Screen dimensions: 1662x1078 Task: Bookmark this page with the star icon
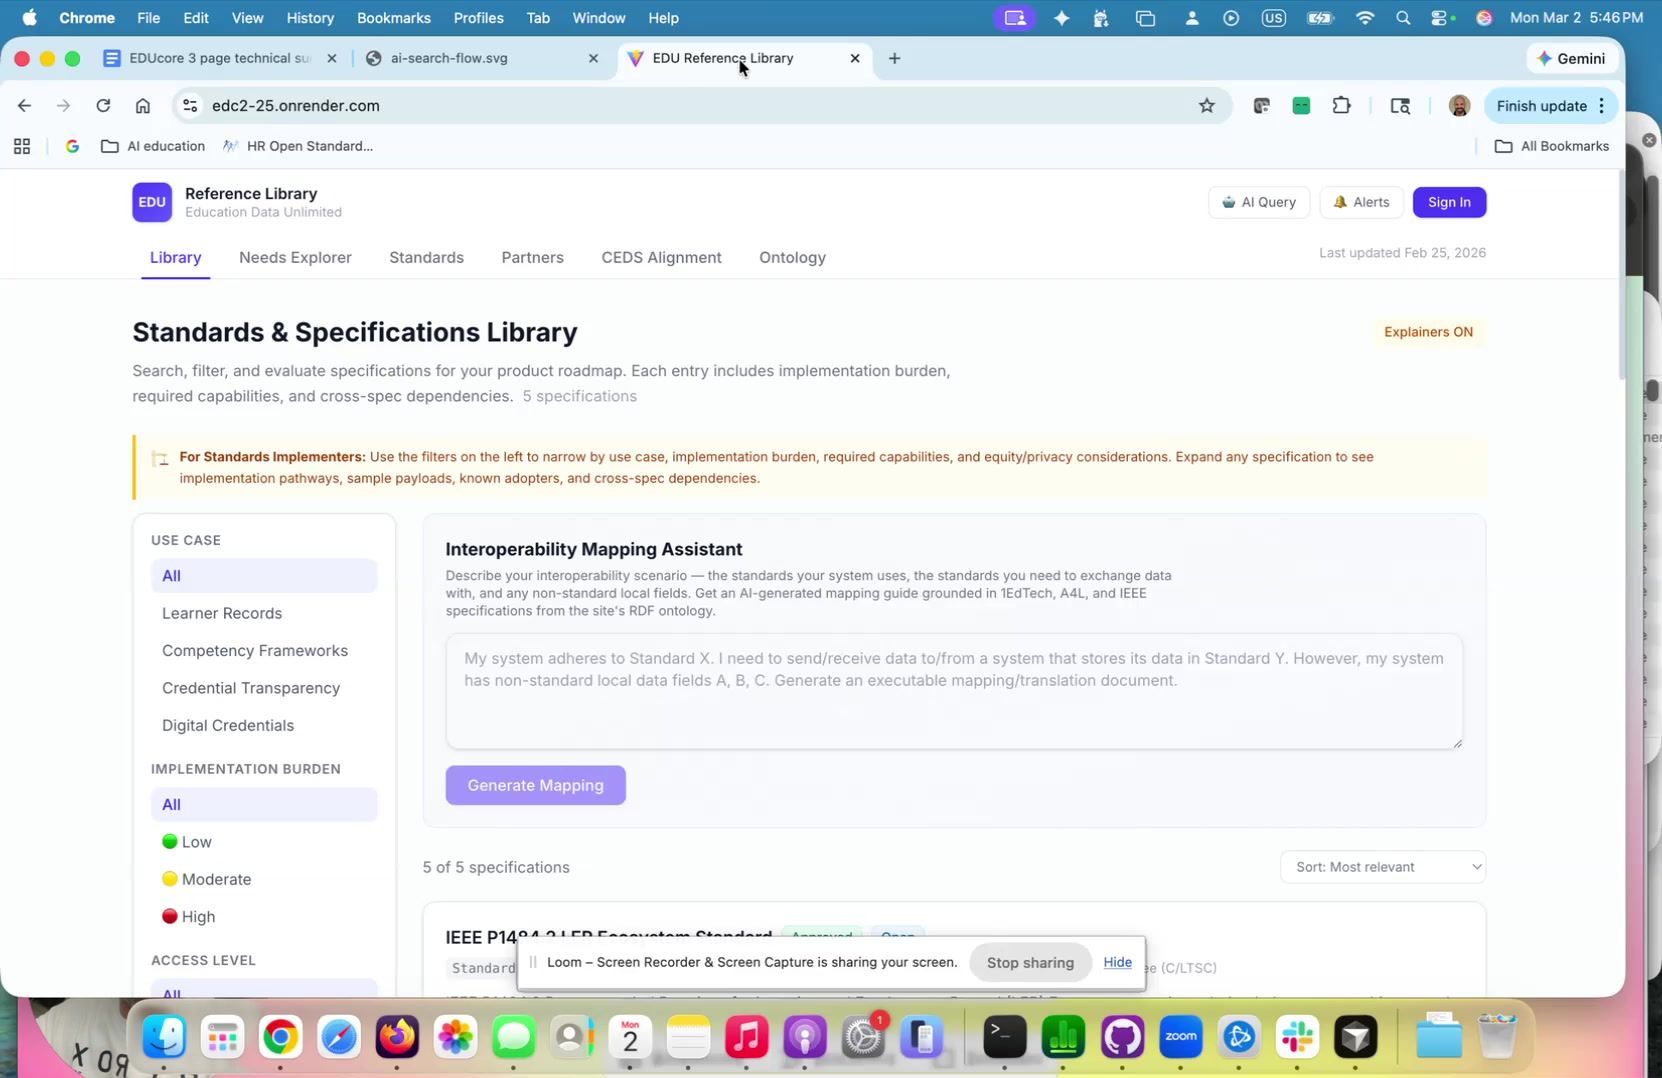click(1207, 106)
